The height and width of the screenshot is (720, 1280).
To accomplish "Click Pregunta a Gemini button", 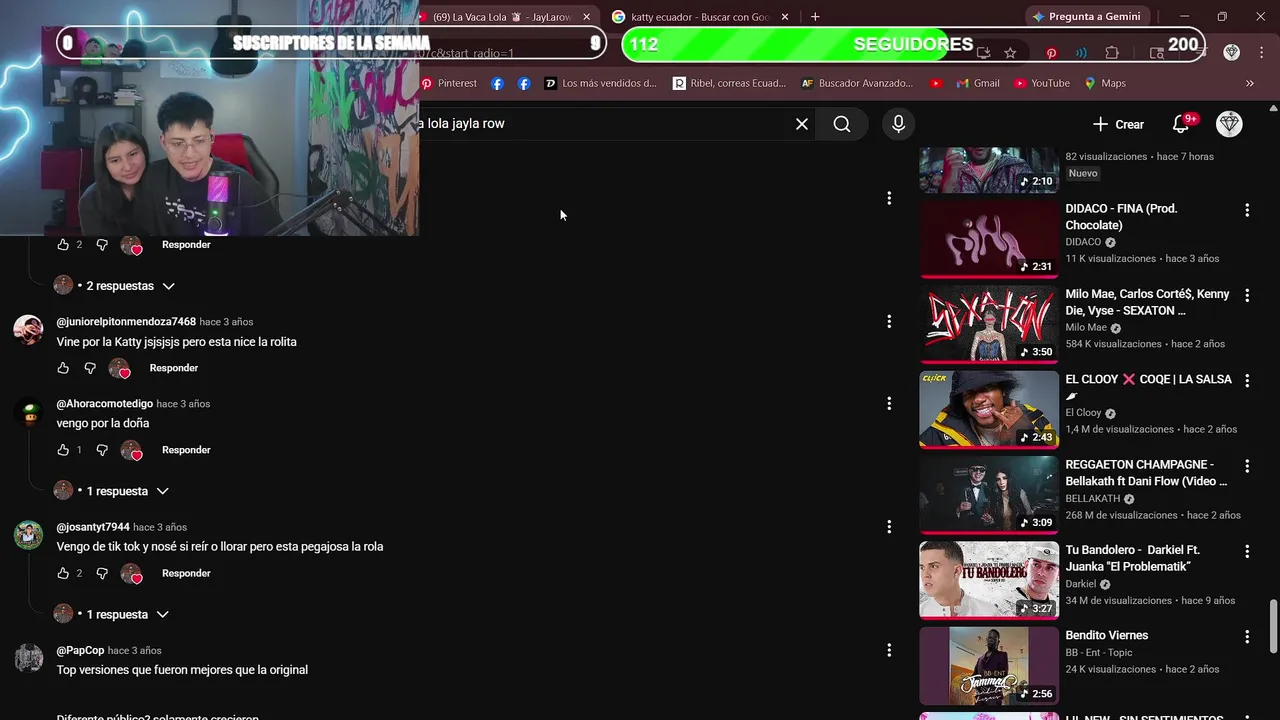I will pos(1085,17).
